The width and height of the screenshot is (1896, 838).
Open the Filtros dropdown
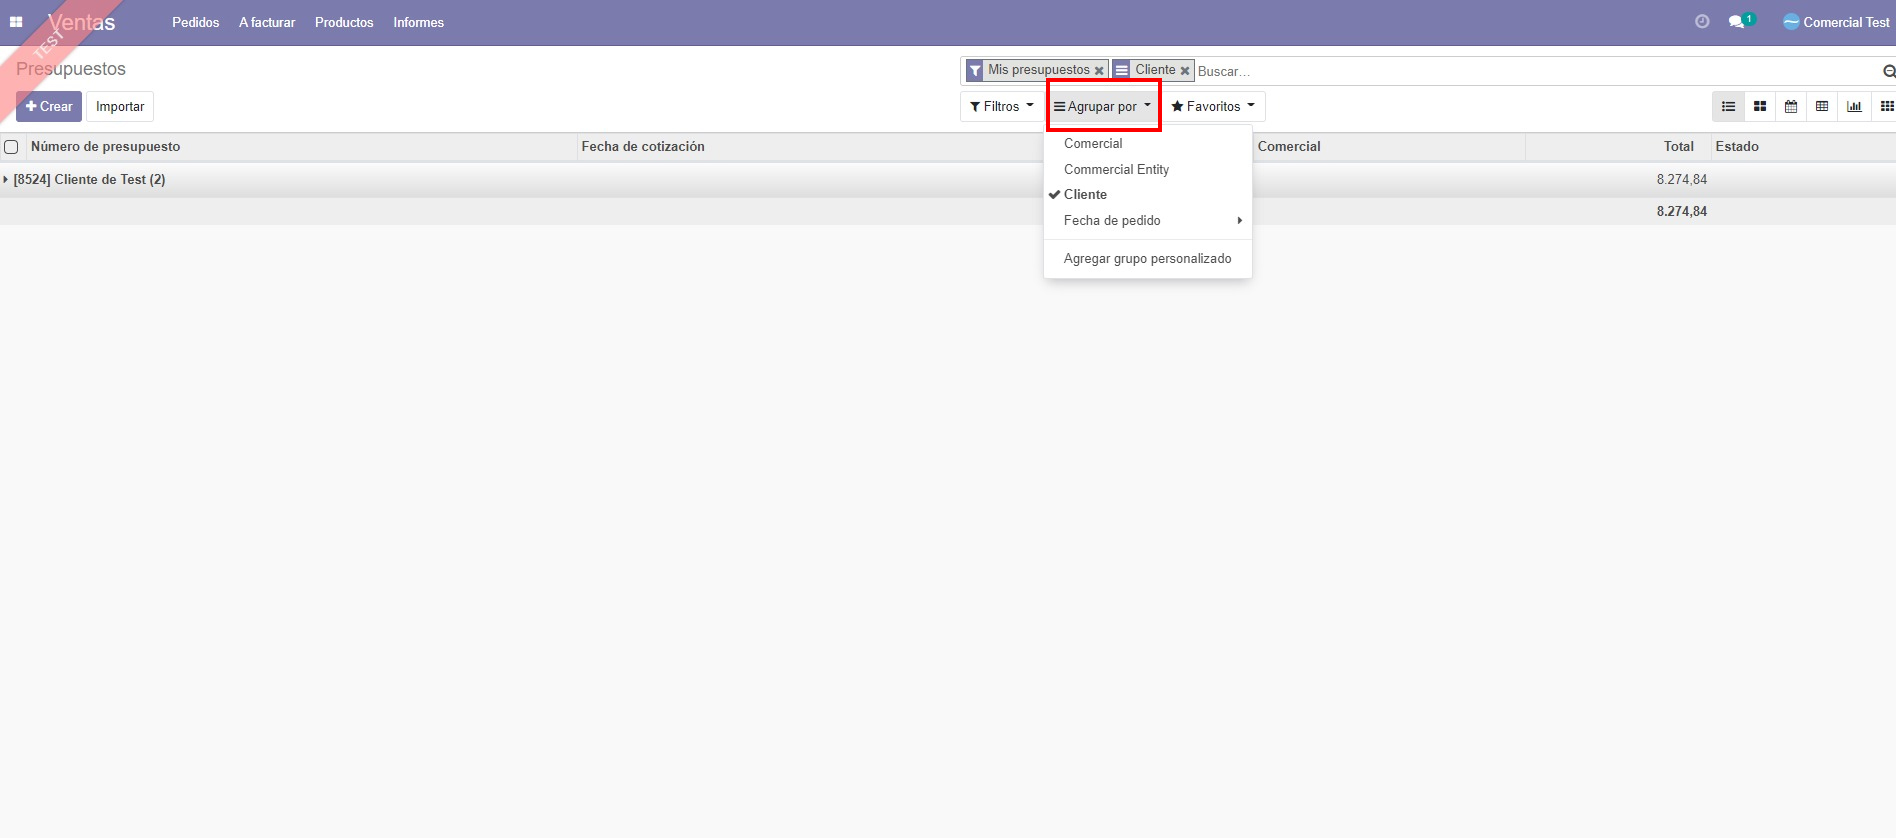coord(1001,107)
